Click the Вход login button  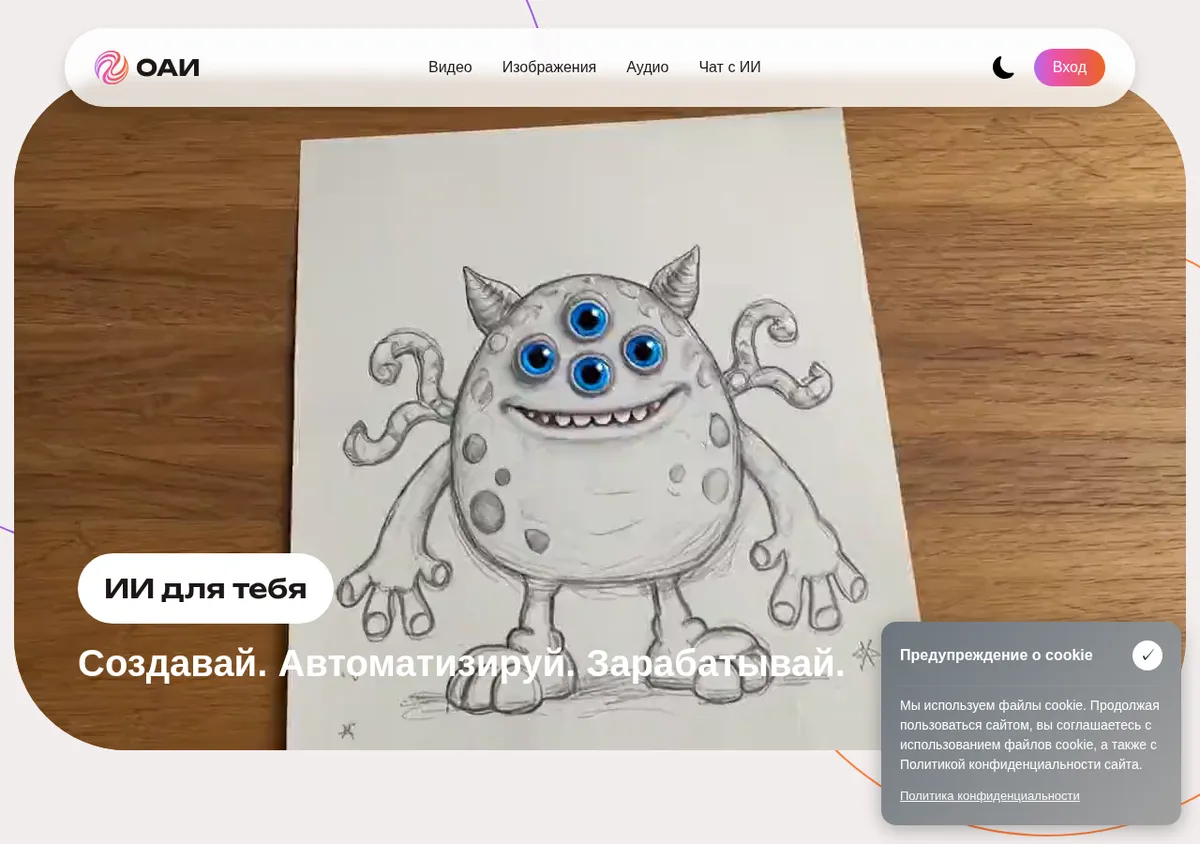point(1069,67)
